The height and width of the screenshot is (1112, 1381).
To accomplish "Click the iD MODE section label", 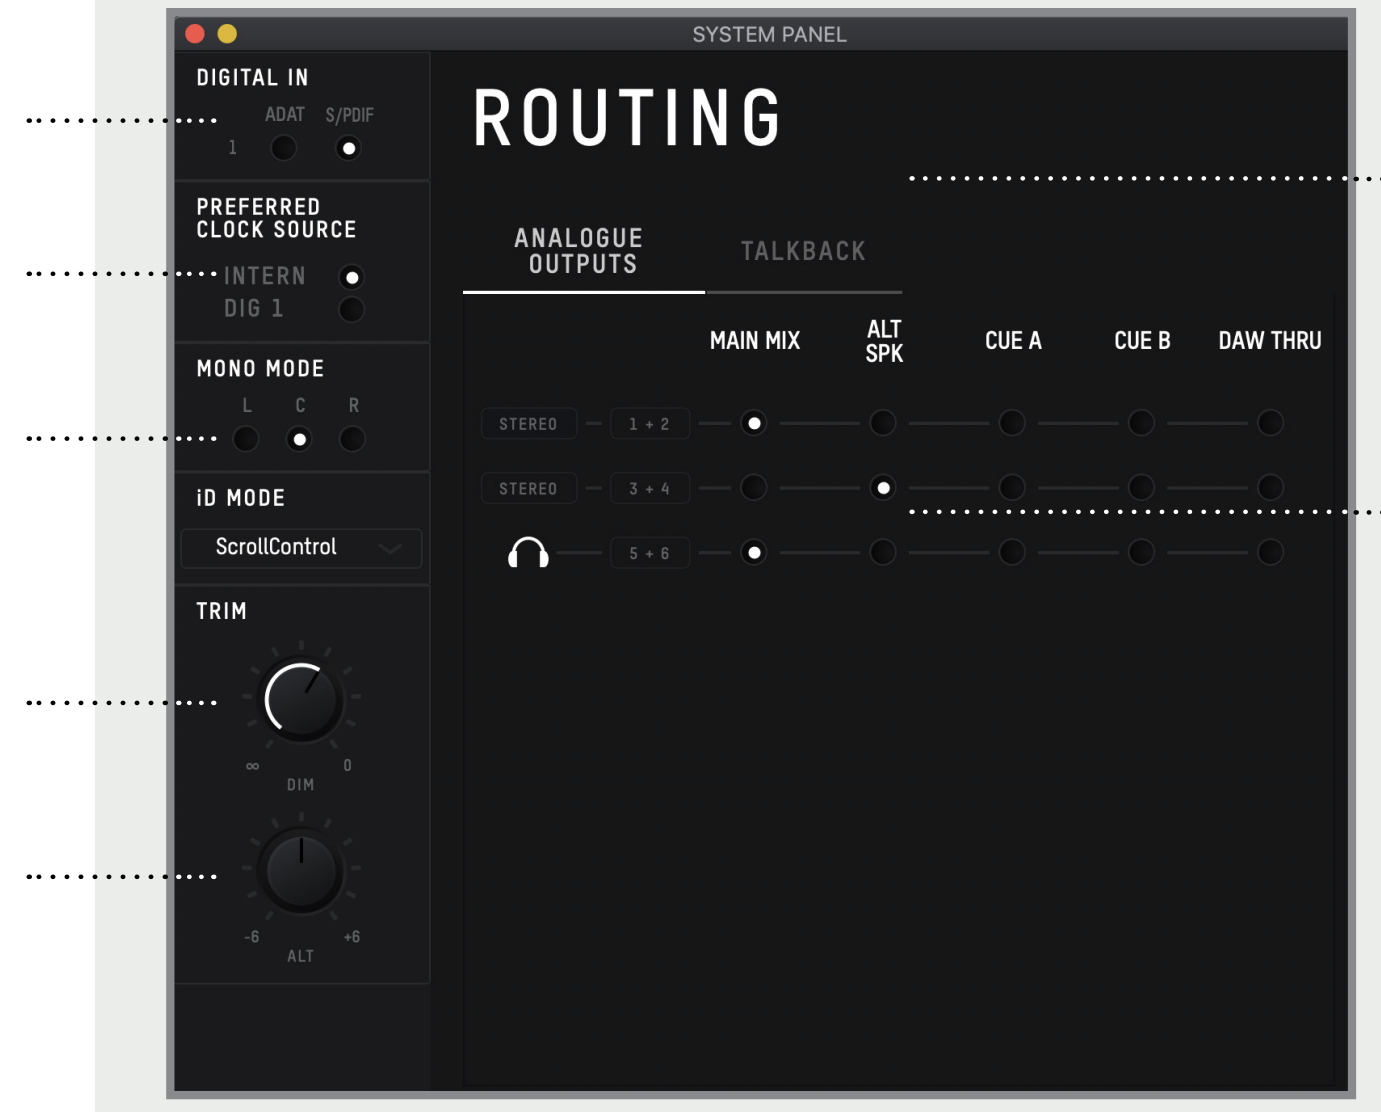I will (x=240, y=498).
